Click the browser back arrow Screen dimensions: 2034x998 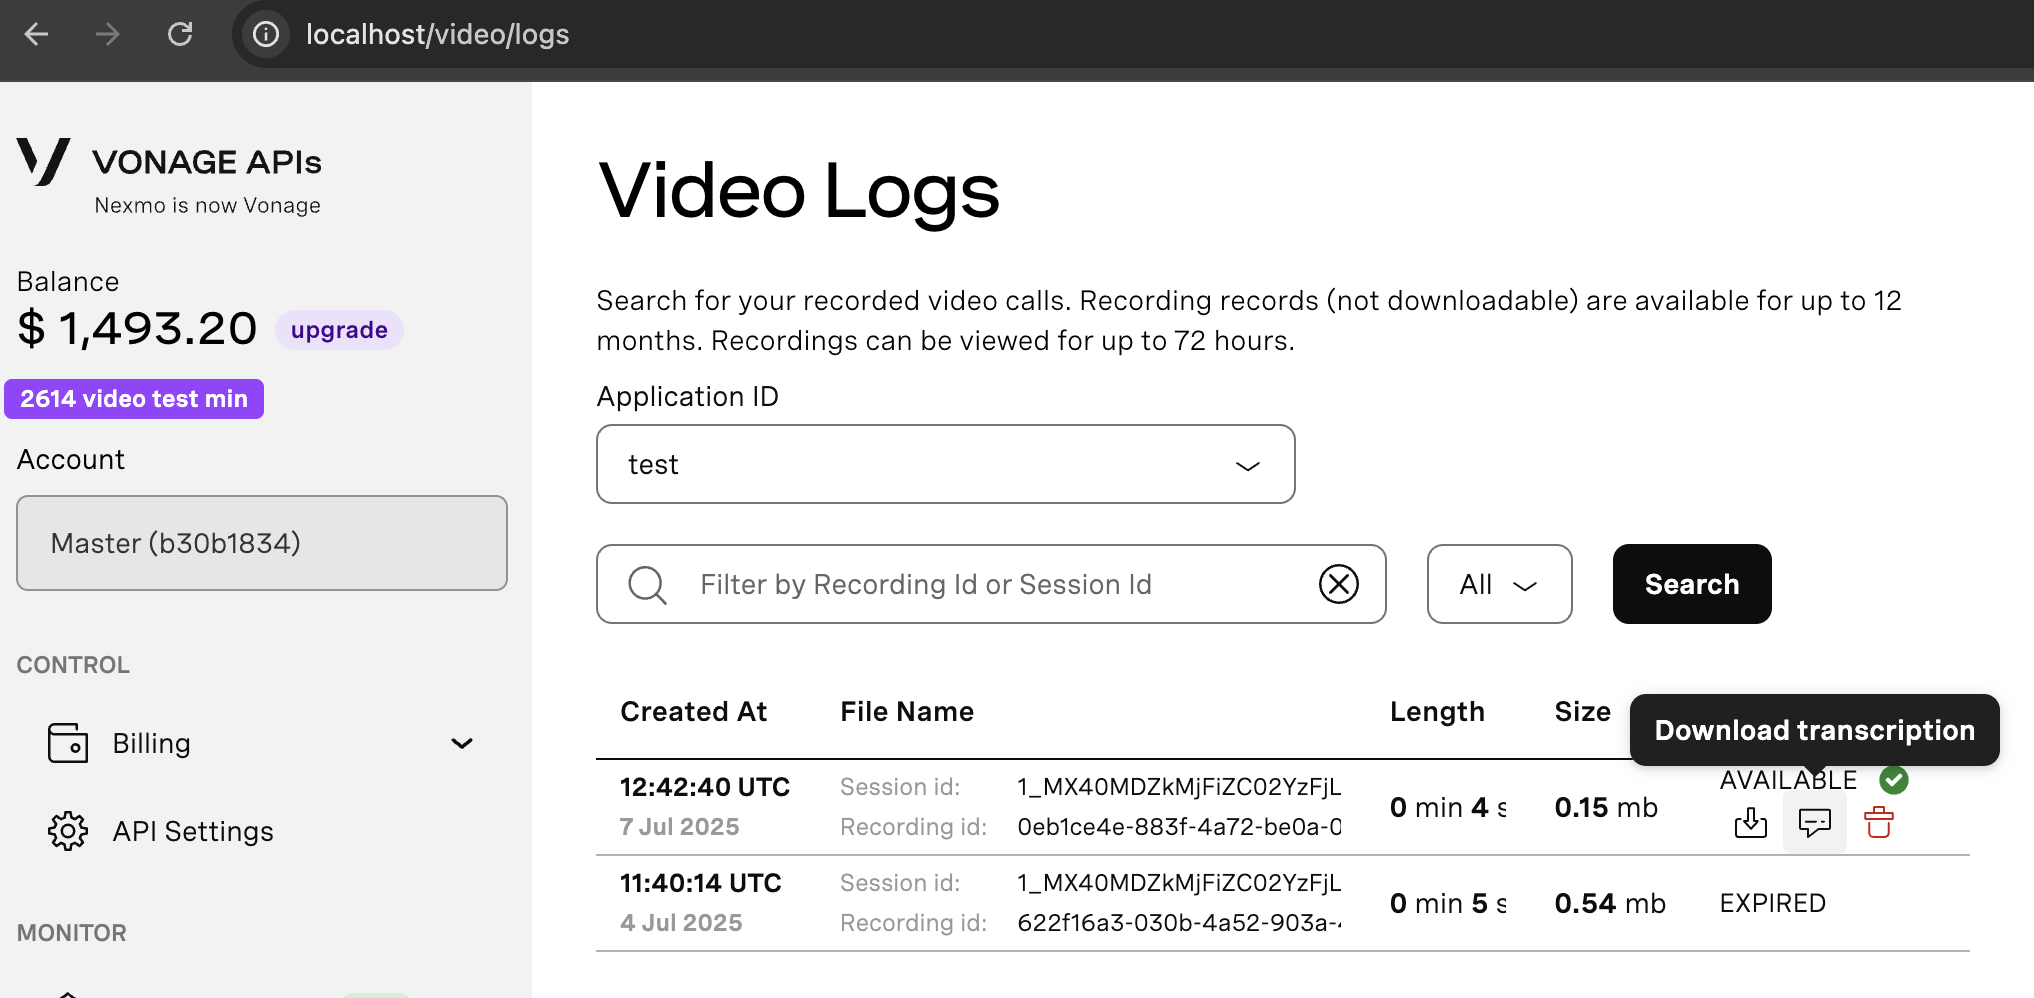(37, 35)
